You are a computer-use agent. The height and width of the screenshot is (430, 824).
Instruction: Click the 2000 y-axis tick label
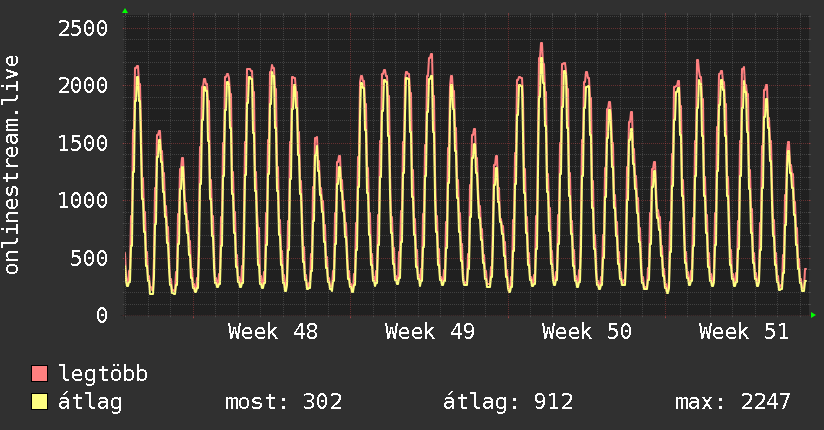[80, 86]
